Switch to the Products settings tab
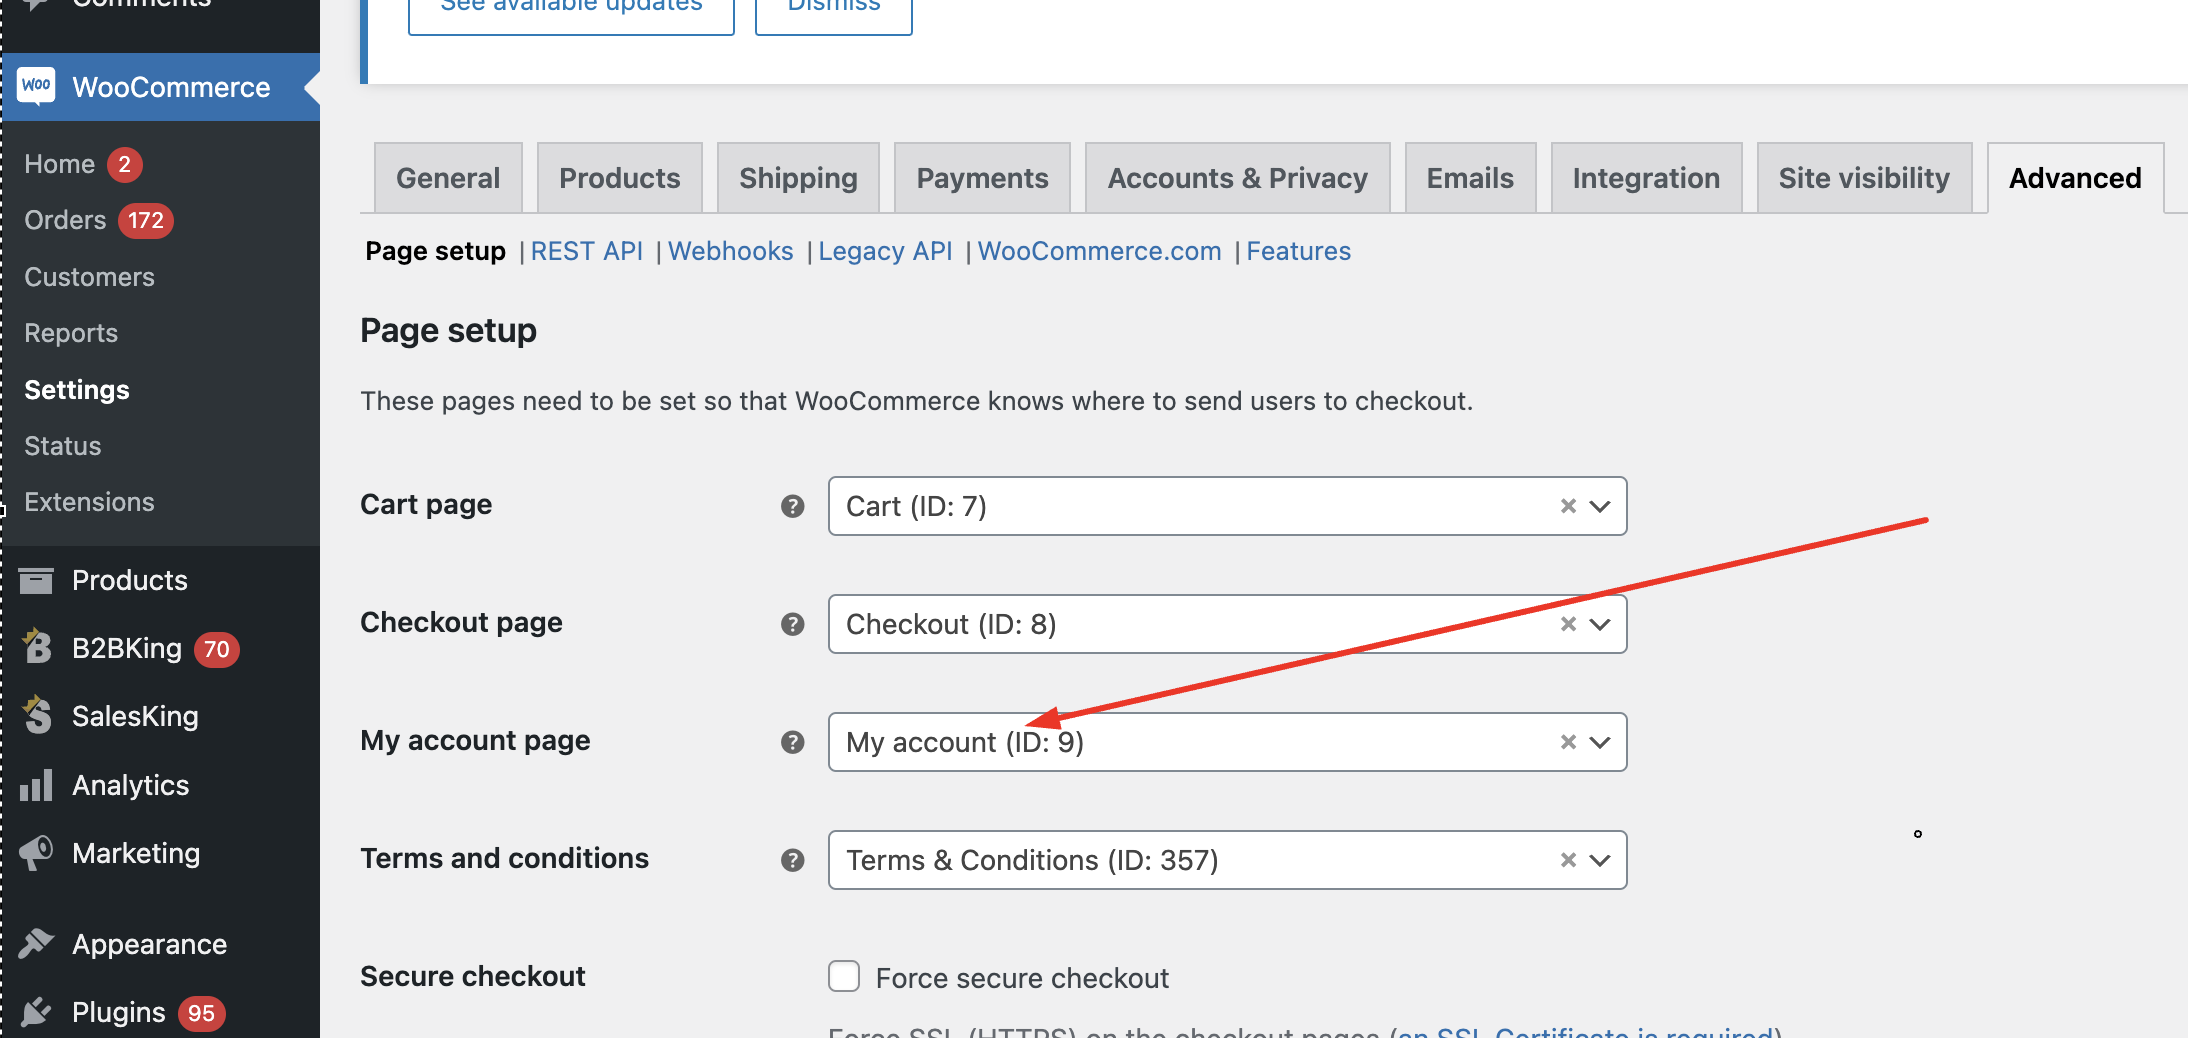The image size is (2188, 1038). 620,178
